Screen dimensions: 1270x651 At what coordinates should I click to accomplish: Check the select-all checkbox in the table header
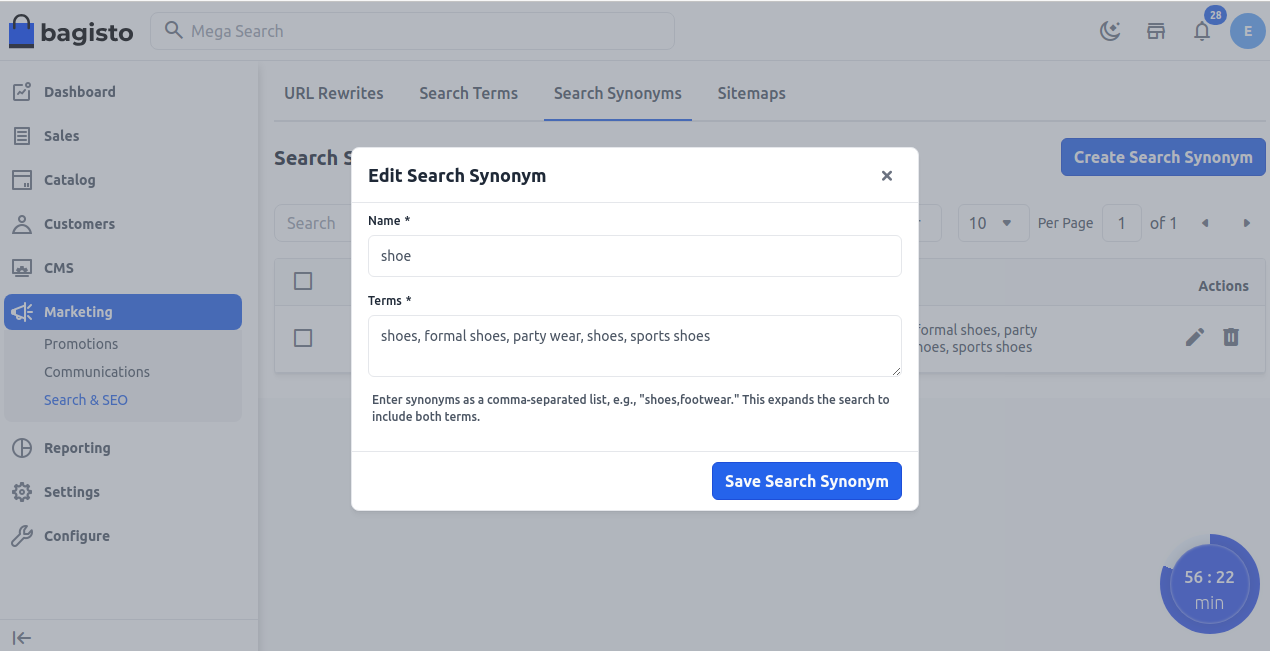click(303, 281)
